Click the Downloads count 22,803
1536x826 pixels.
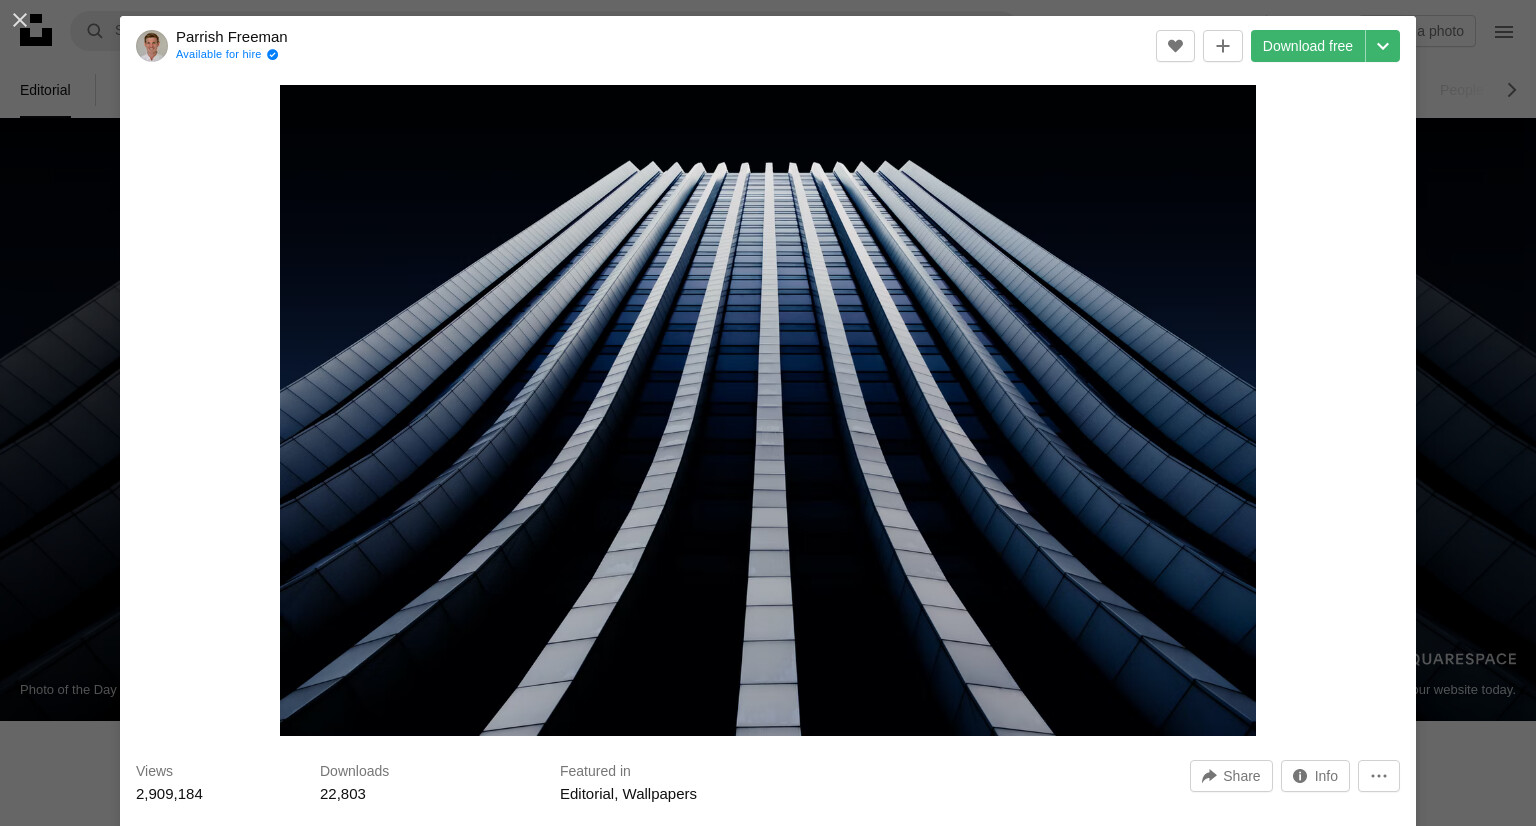[x=343, y=794]
